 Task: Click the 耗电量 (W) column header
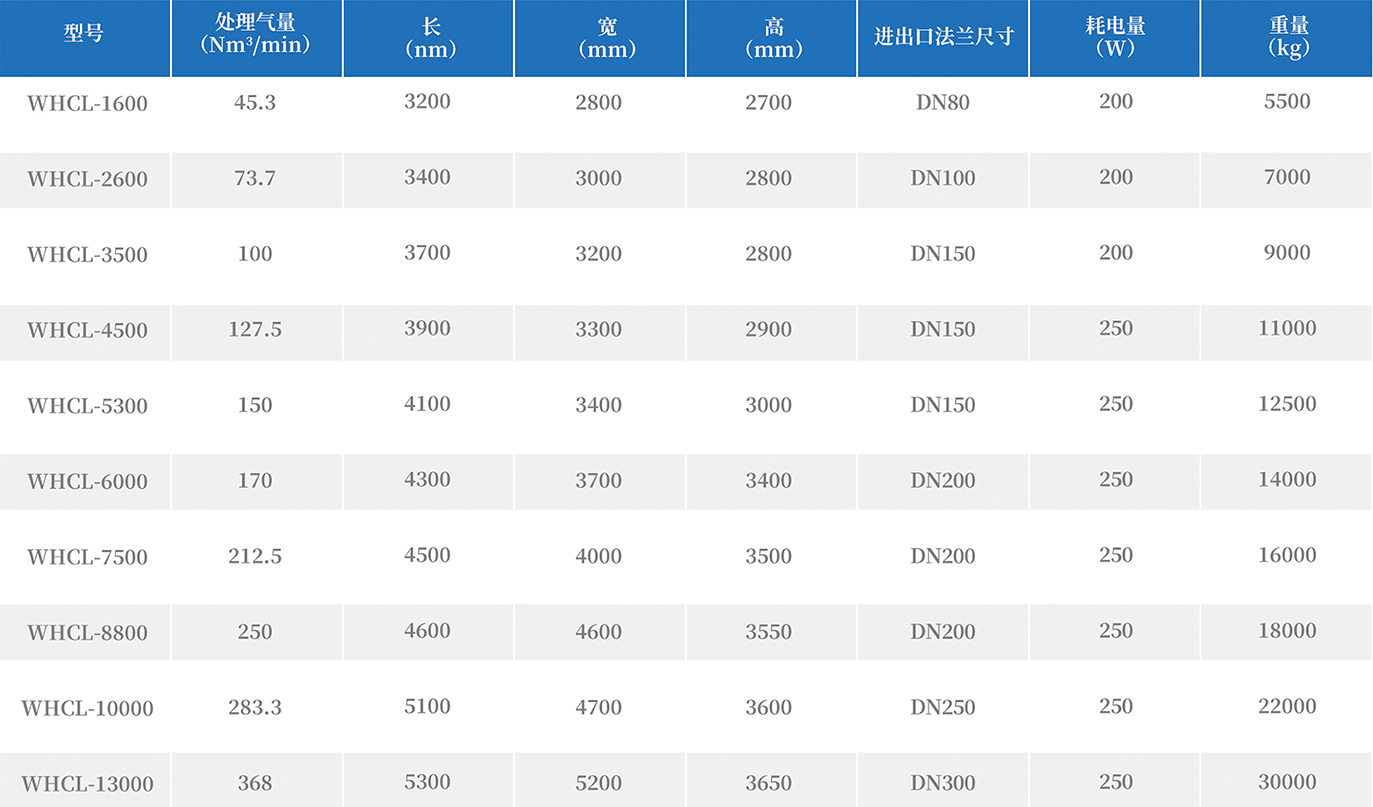click(1115, 36)
